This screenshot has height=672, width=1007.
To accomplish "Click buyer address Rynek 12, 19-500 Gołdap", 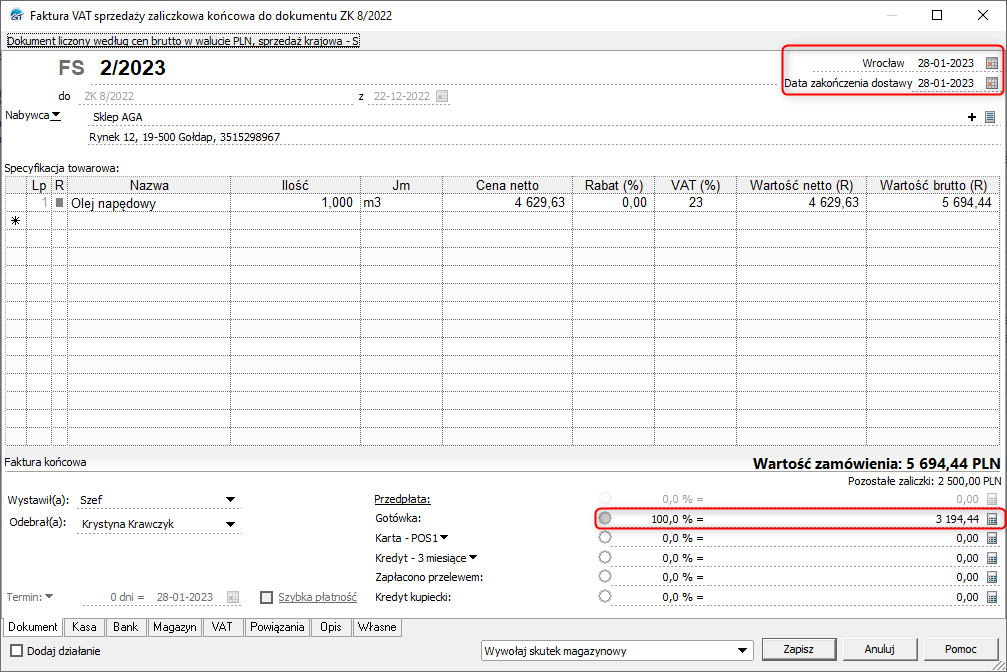I will tap(184, 137).
